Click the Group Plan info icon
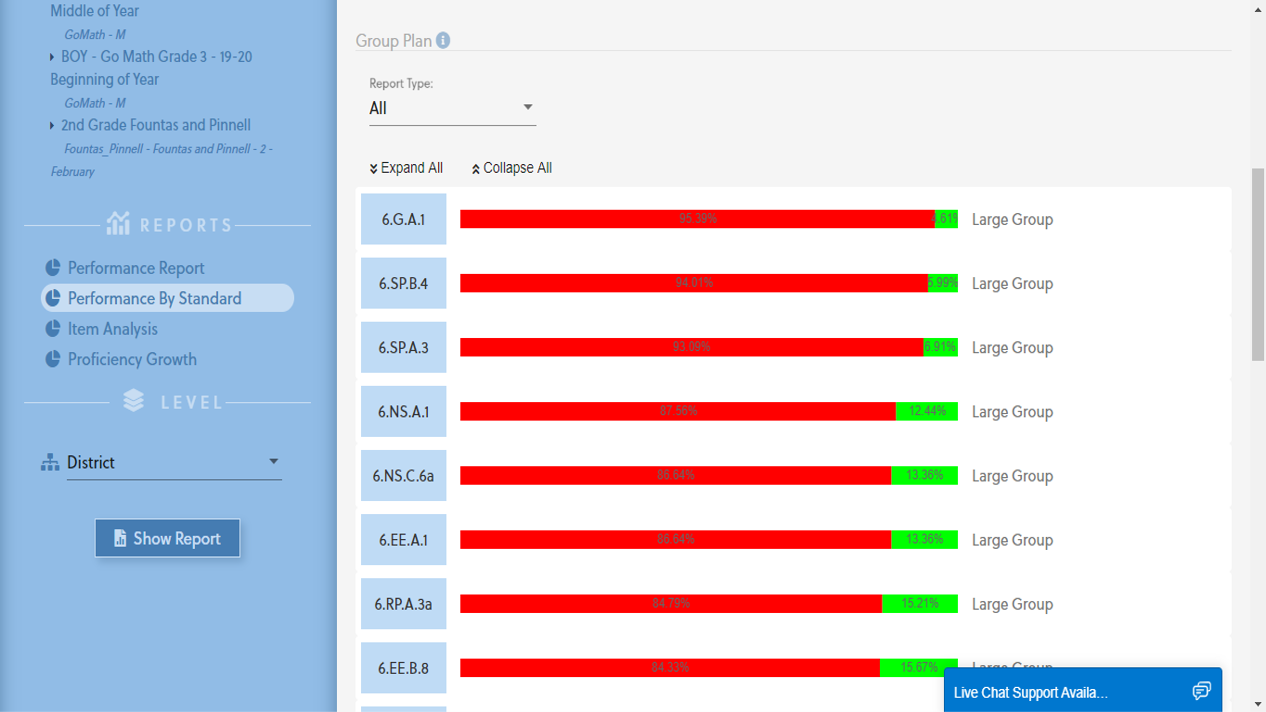Viewport: 1266px width, 712px height. (443, 41)
